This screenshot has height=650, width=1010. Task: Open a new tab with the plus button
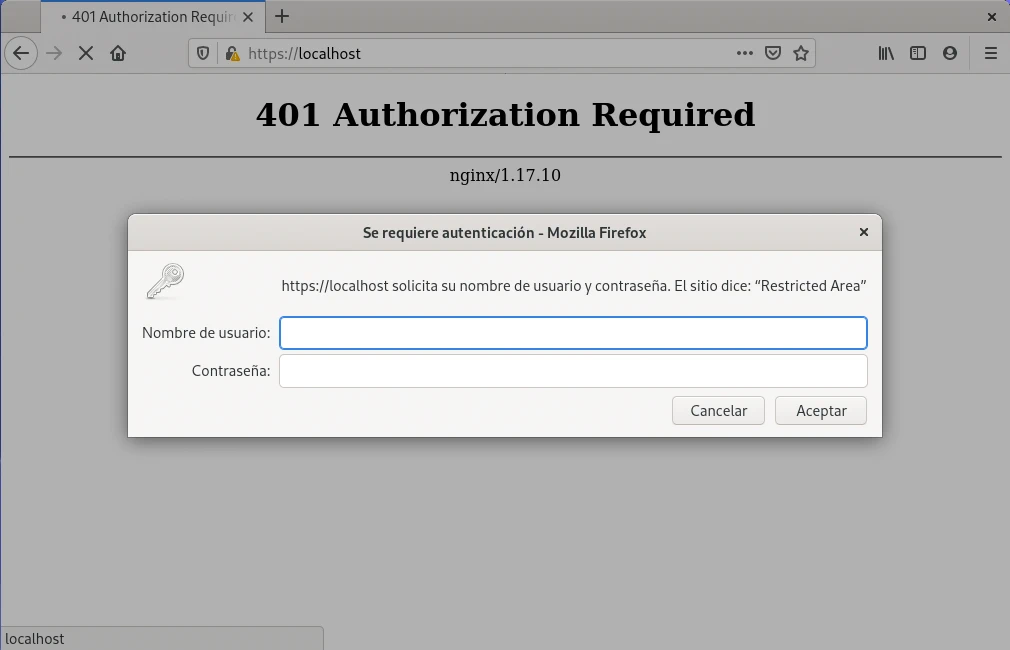point(282,16)
